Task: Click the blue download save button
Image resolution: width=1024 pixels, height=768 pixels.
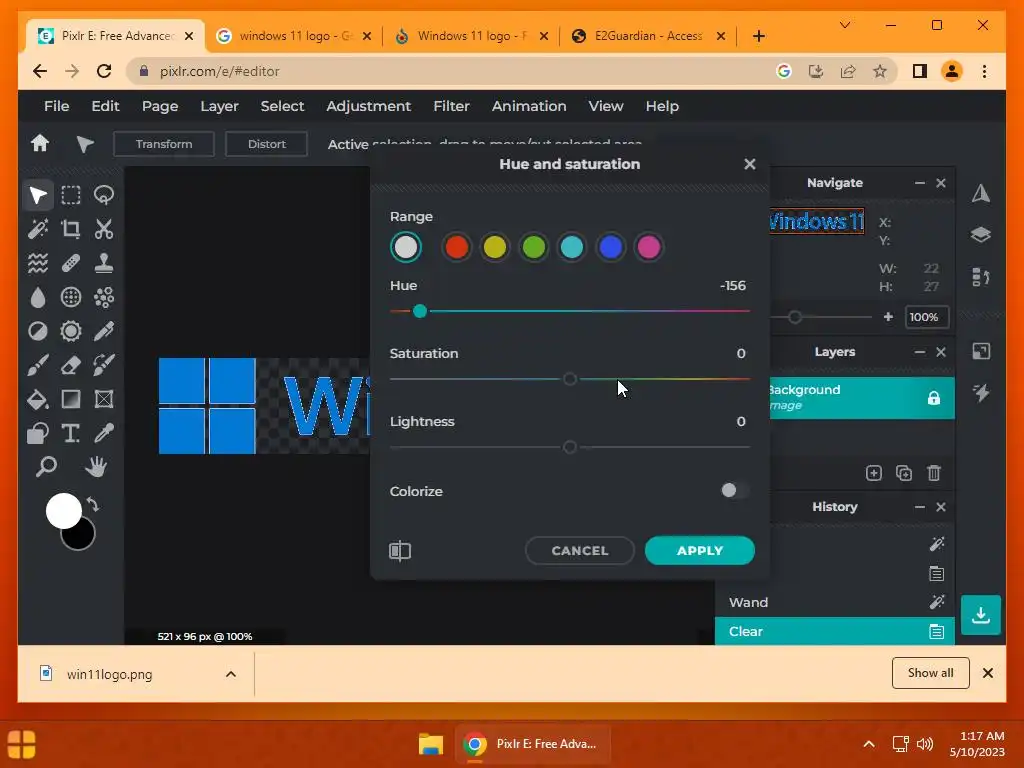Action: pos(980,615)
